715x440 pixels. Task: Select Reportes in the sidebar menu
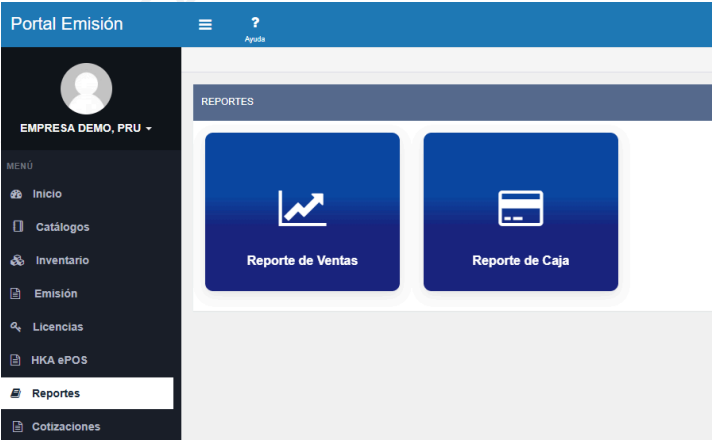(56, 393)
